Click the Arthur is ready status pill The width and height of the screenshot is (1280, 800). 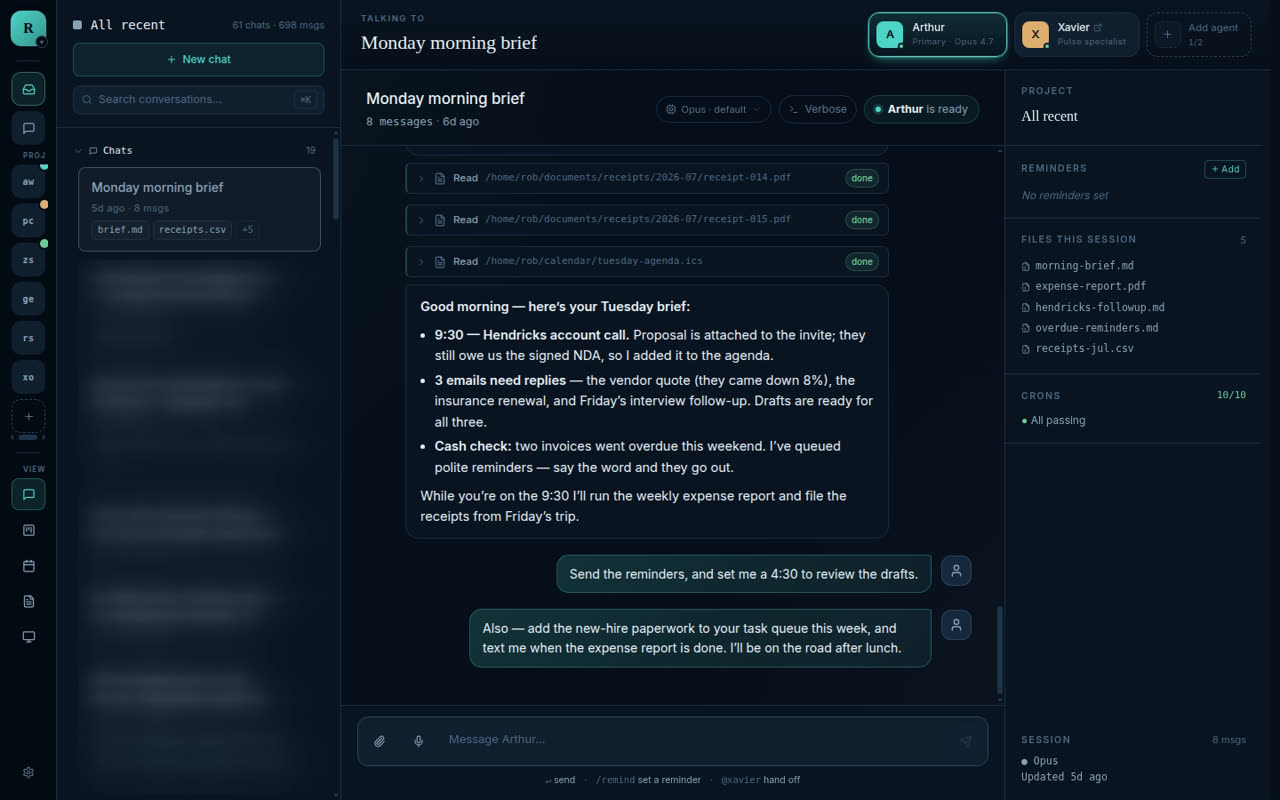click(x=921, y=109)
